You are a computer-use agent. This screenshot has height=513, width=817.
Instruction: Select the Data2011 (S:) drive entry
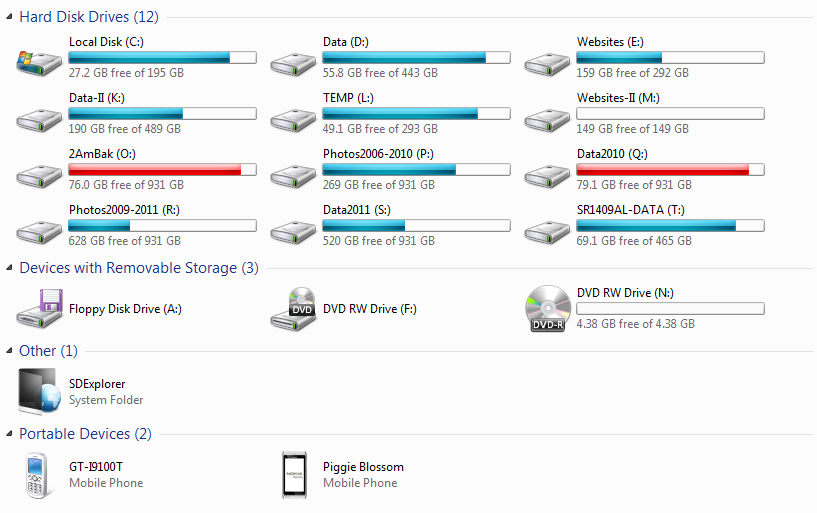click(x=356, y=210)
